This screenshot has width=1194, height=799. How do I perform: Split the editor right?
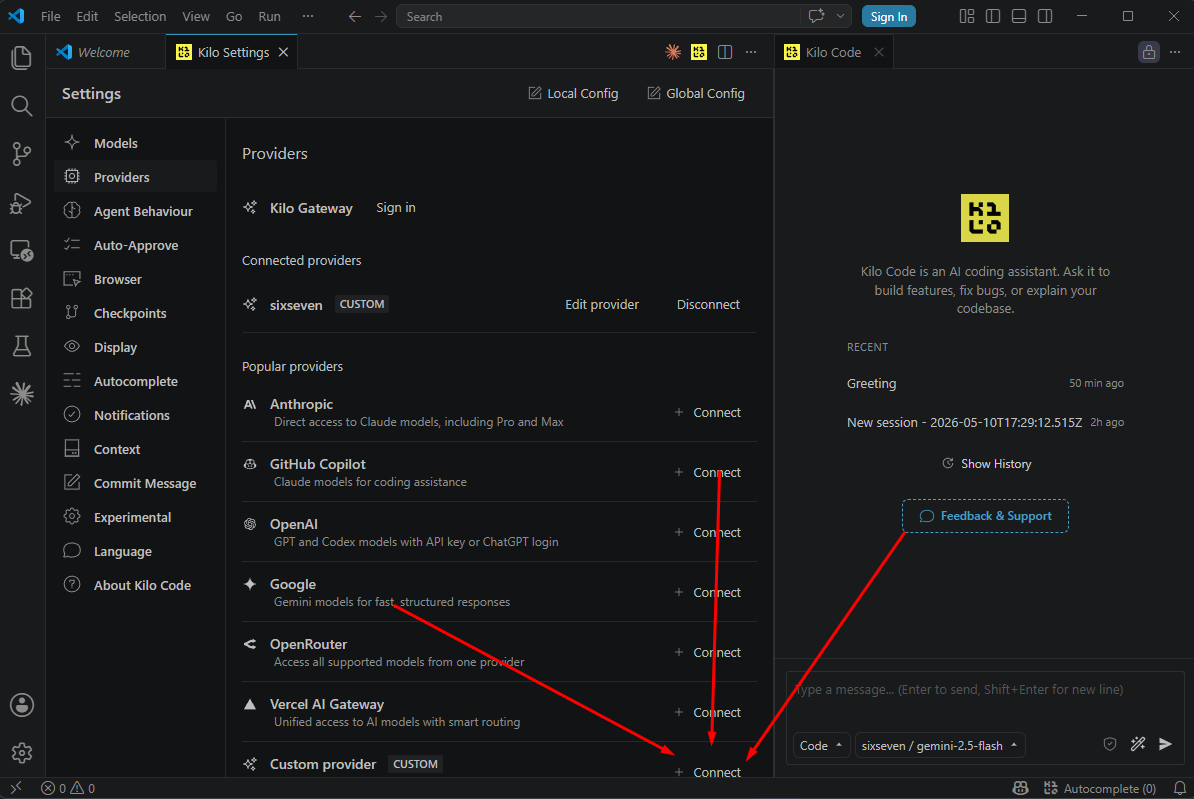pyautogui.click(x=725, y=52)
